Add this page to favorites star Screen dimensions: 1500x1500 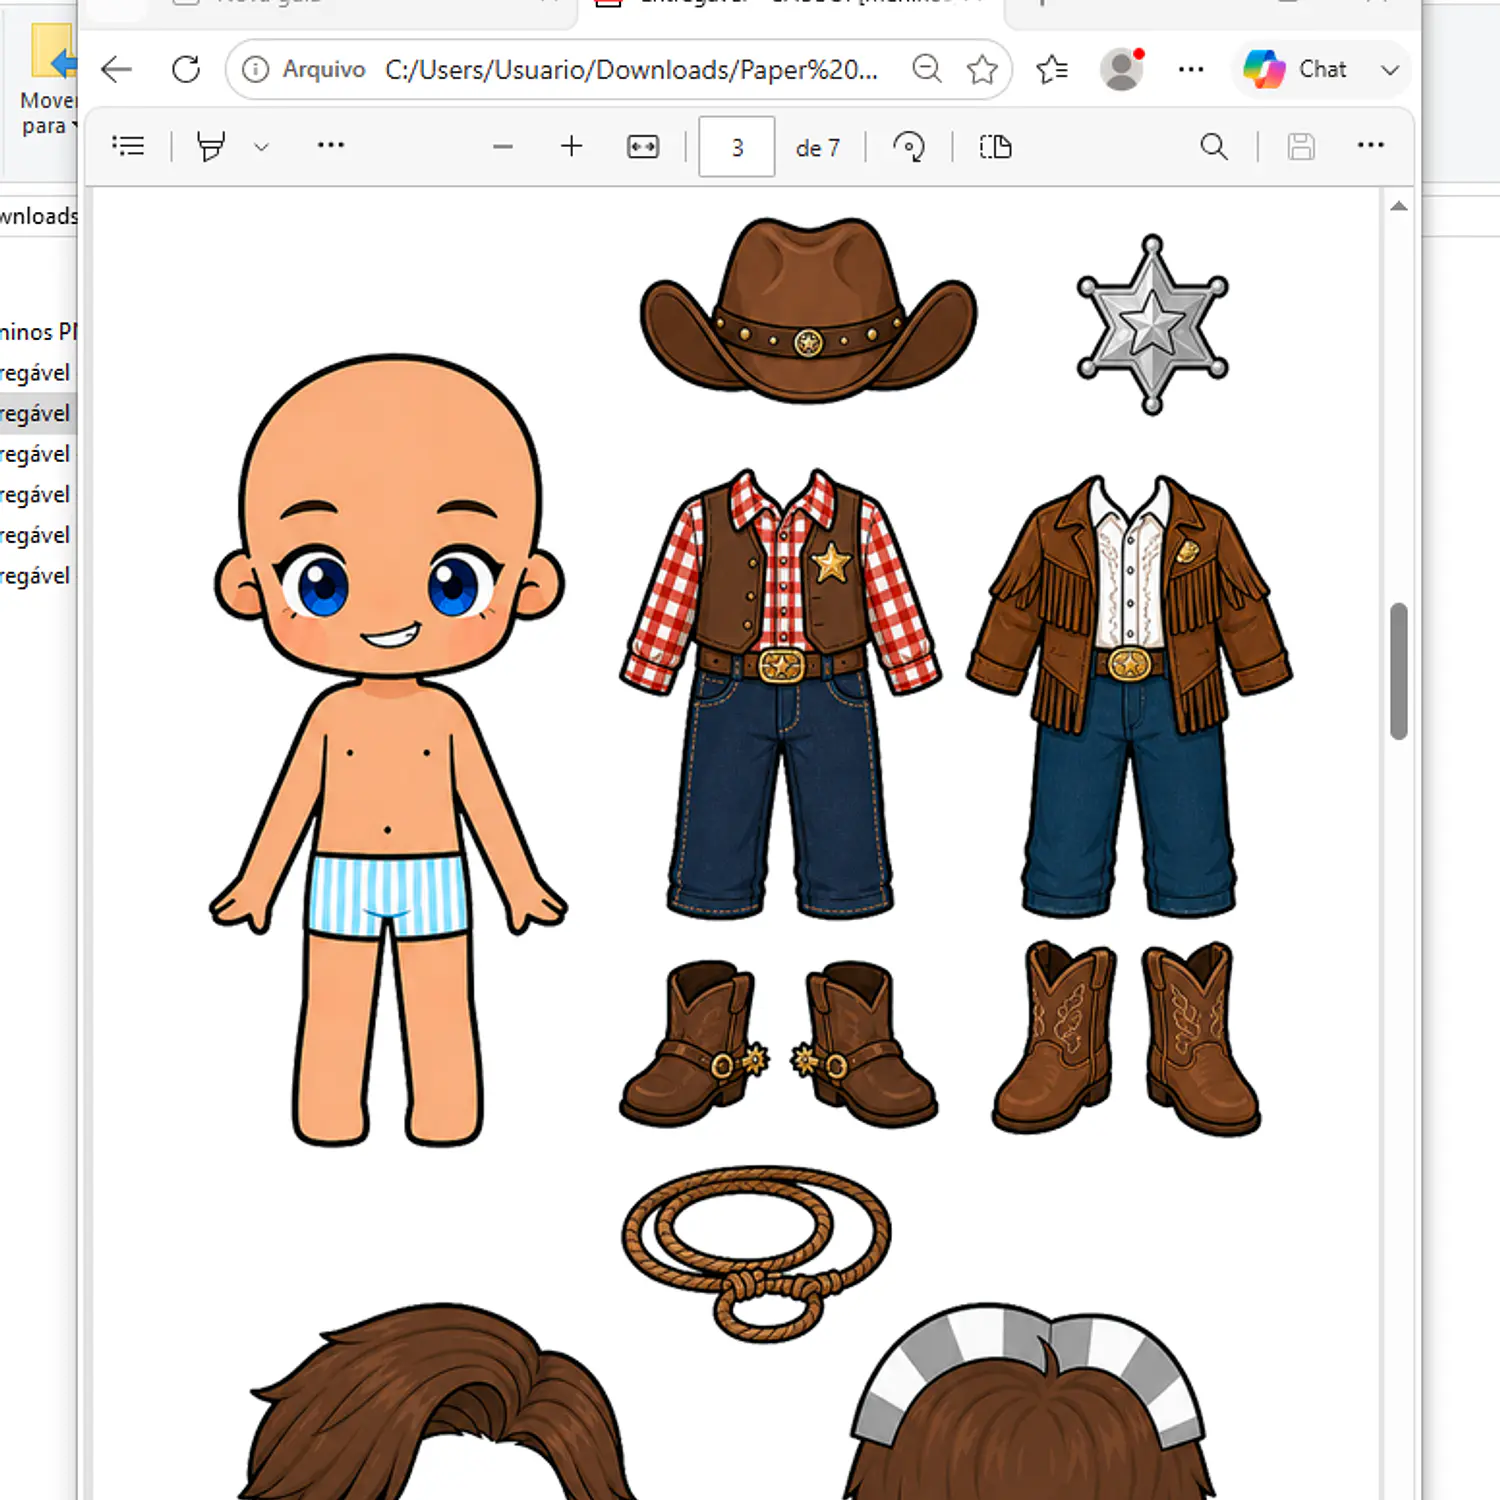point(982,69)
